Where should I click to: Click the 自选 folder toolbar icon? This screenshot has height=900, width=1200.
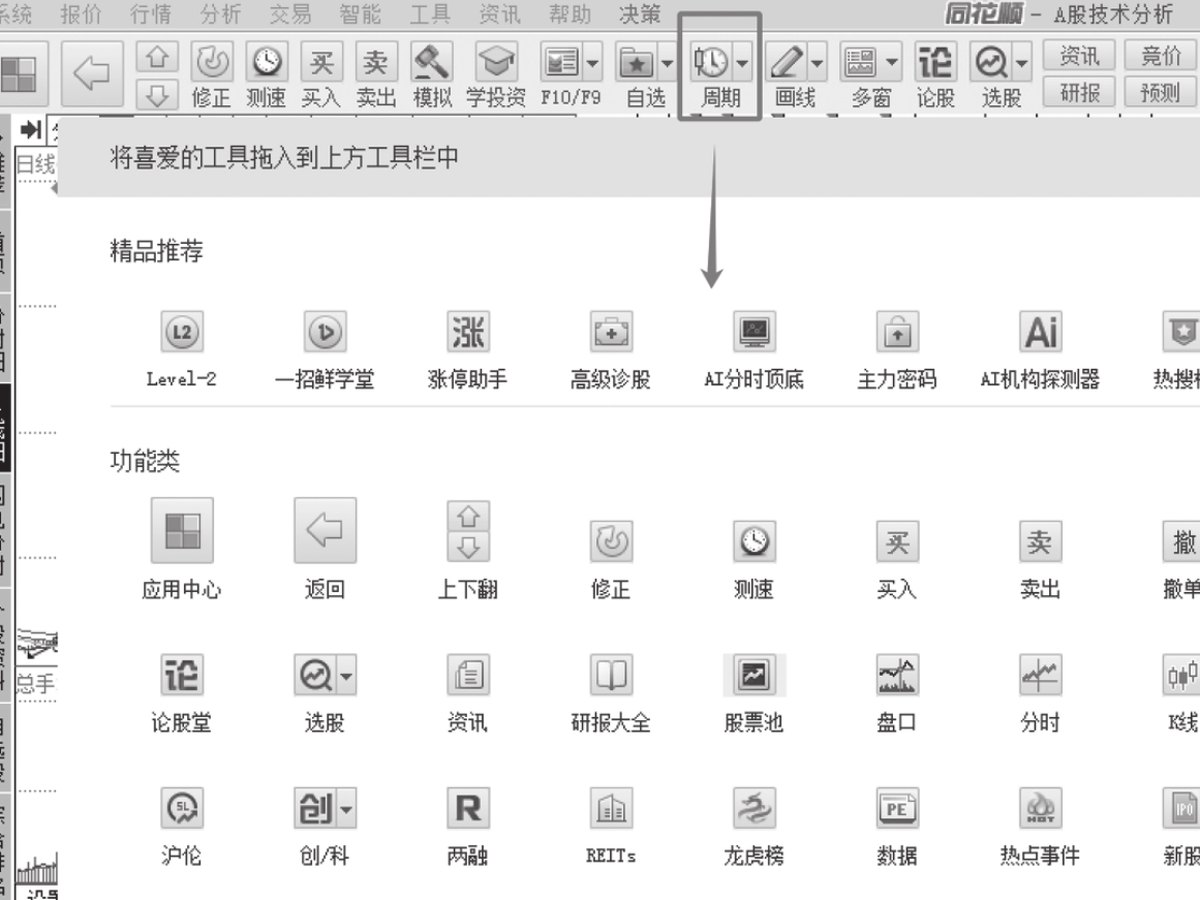(636, 63)
